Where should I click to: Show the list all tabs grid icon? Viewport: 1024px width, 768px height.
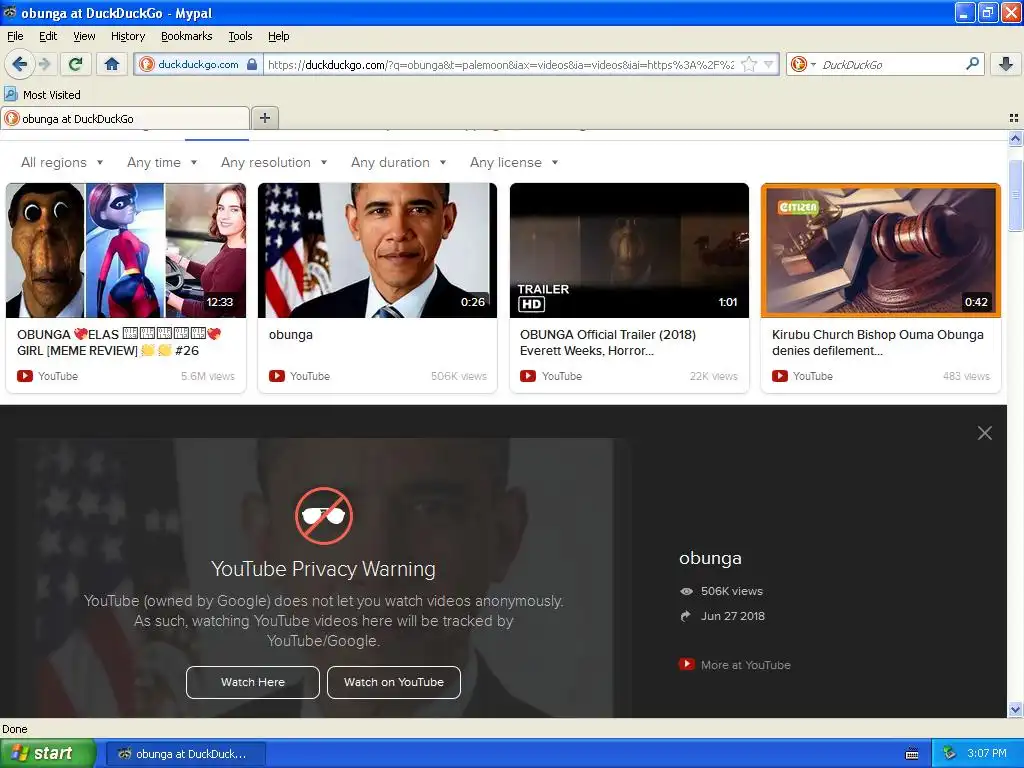pyautogui.click(x=1014, y=118)
